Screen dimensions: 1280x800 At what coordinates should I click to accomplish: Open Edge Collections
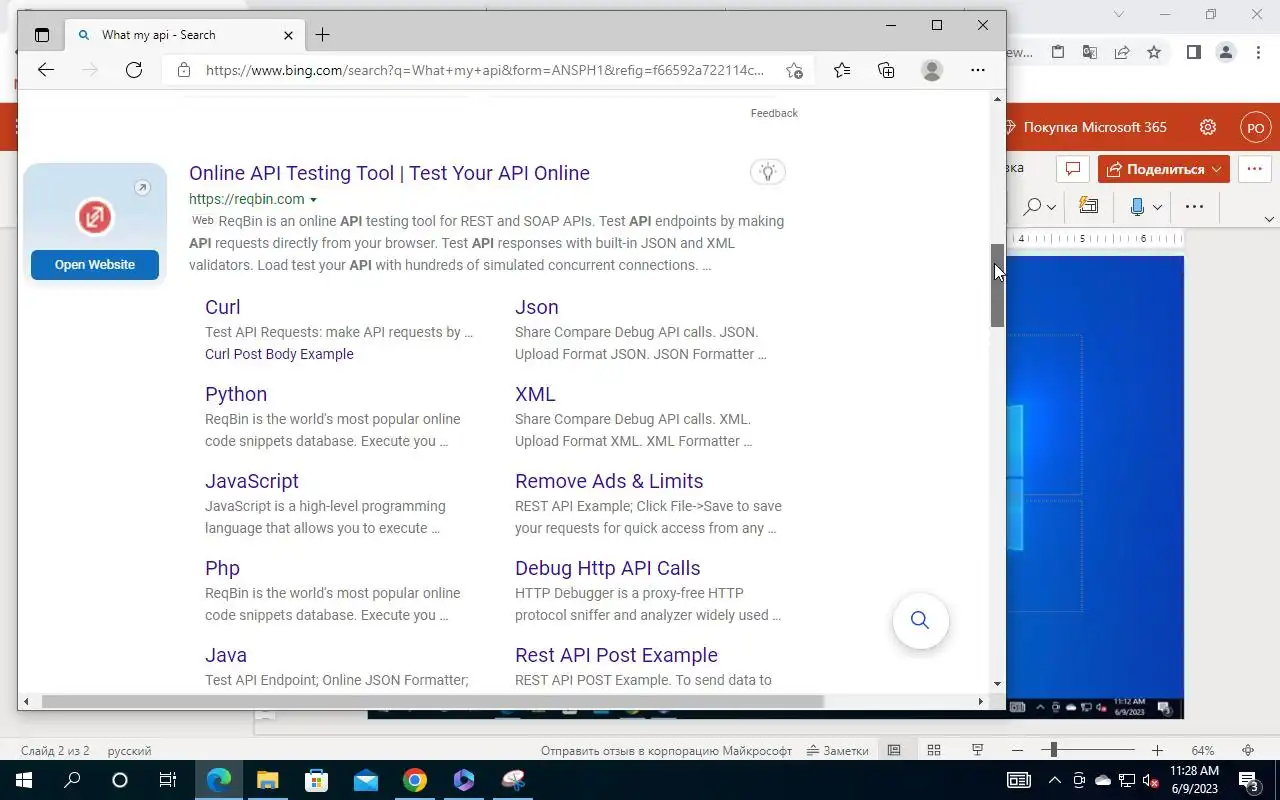(886, 70)
